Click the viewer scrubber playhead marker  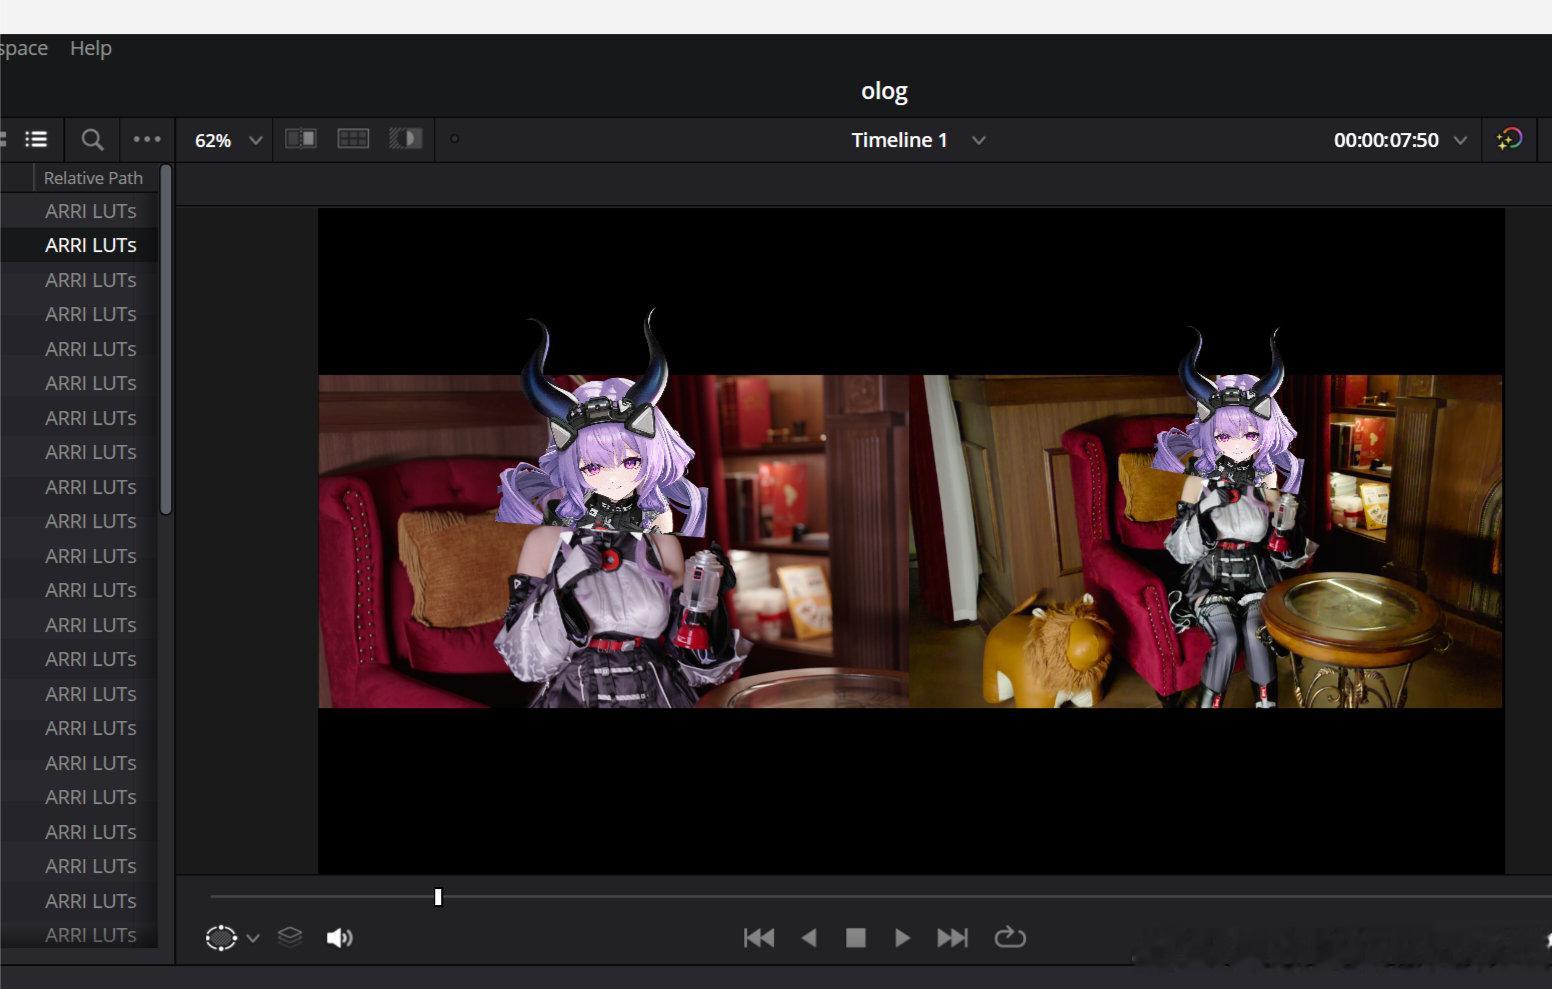[438, 897]
